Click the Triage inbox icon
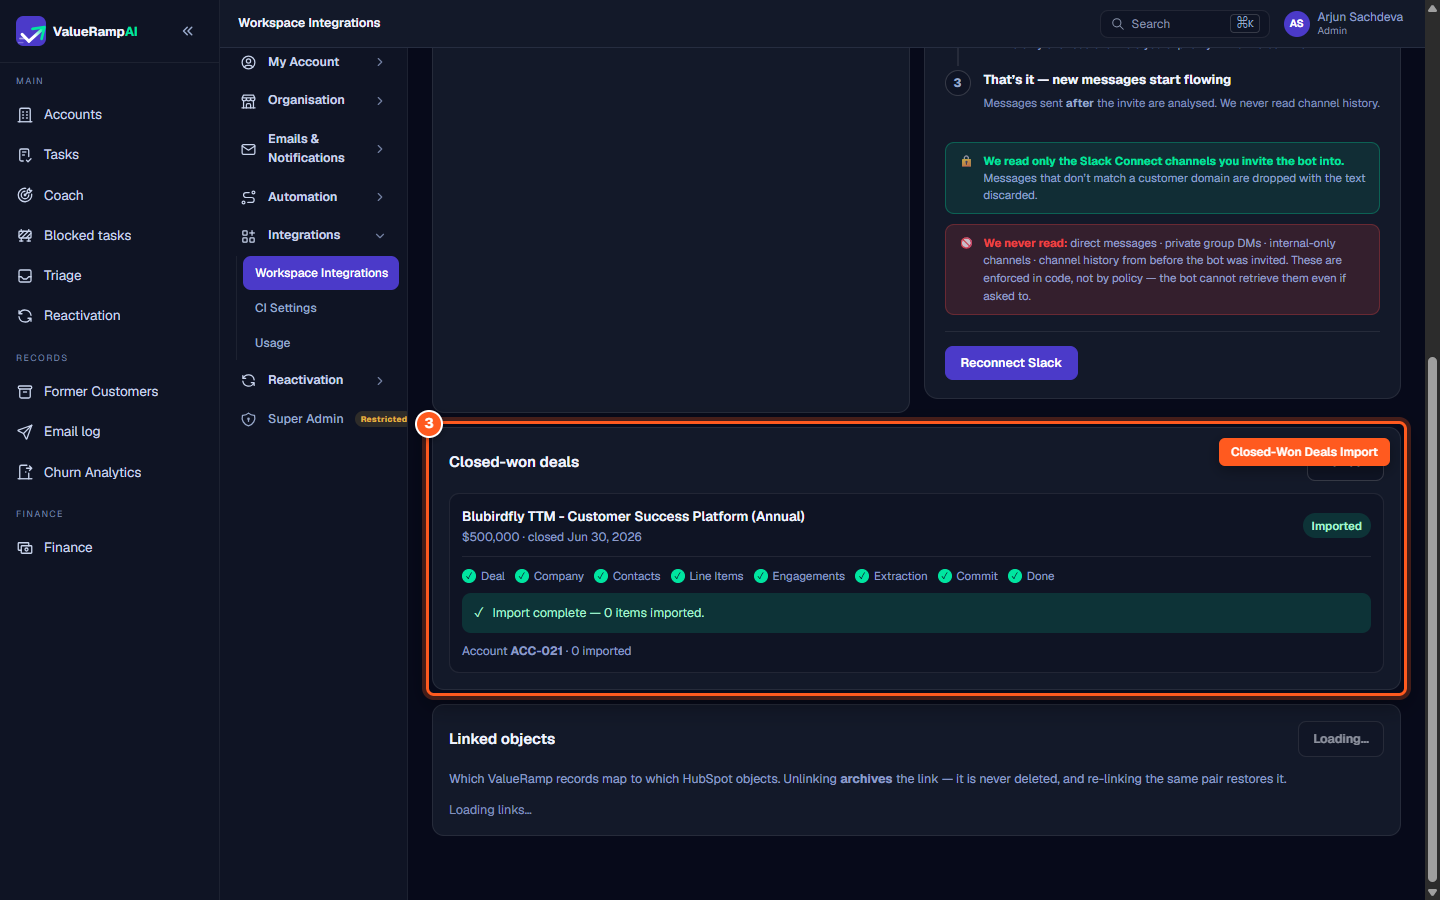This screenshot has width=1440, height=900. click(25, 275)
